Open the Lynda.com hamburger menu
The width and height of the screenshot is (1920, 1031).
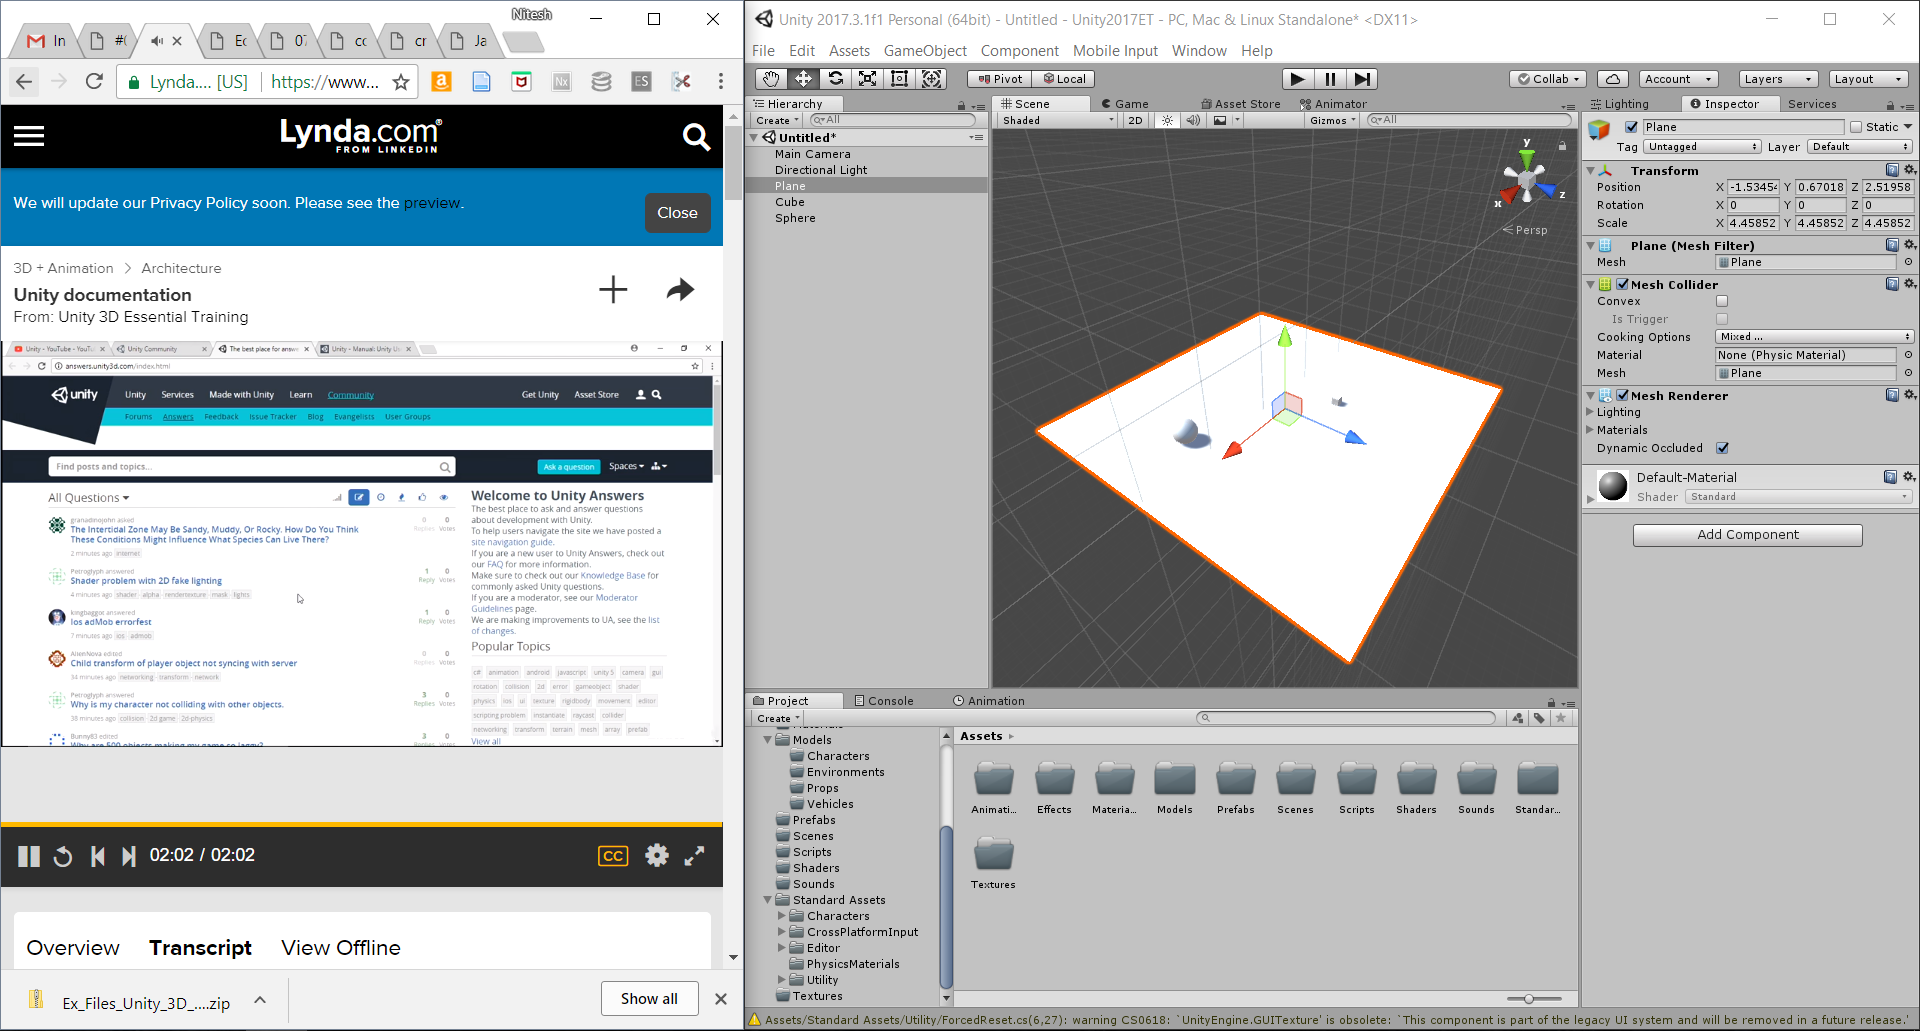[29, 136]
